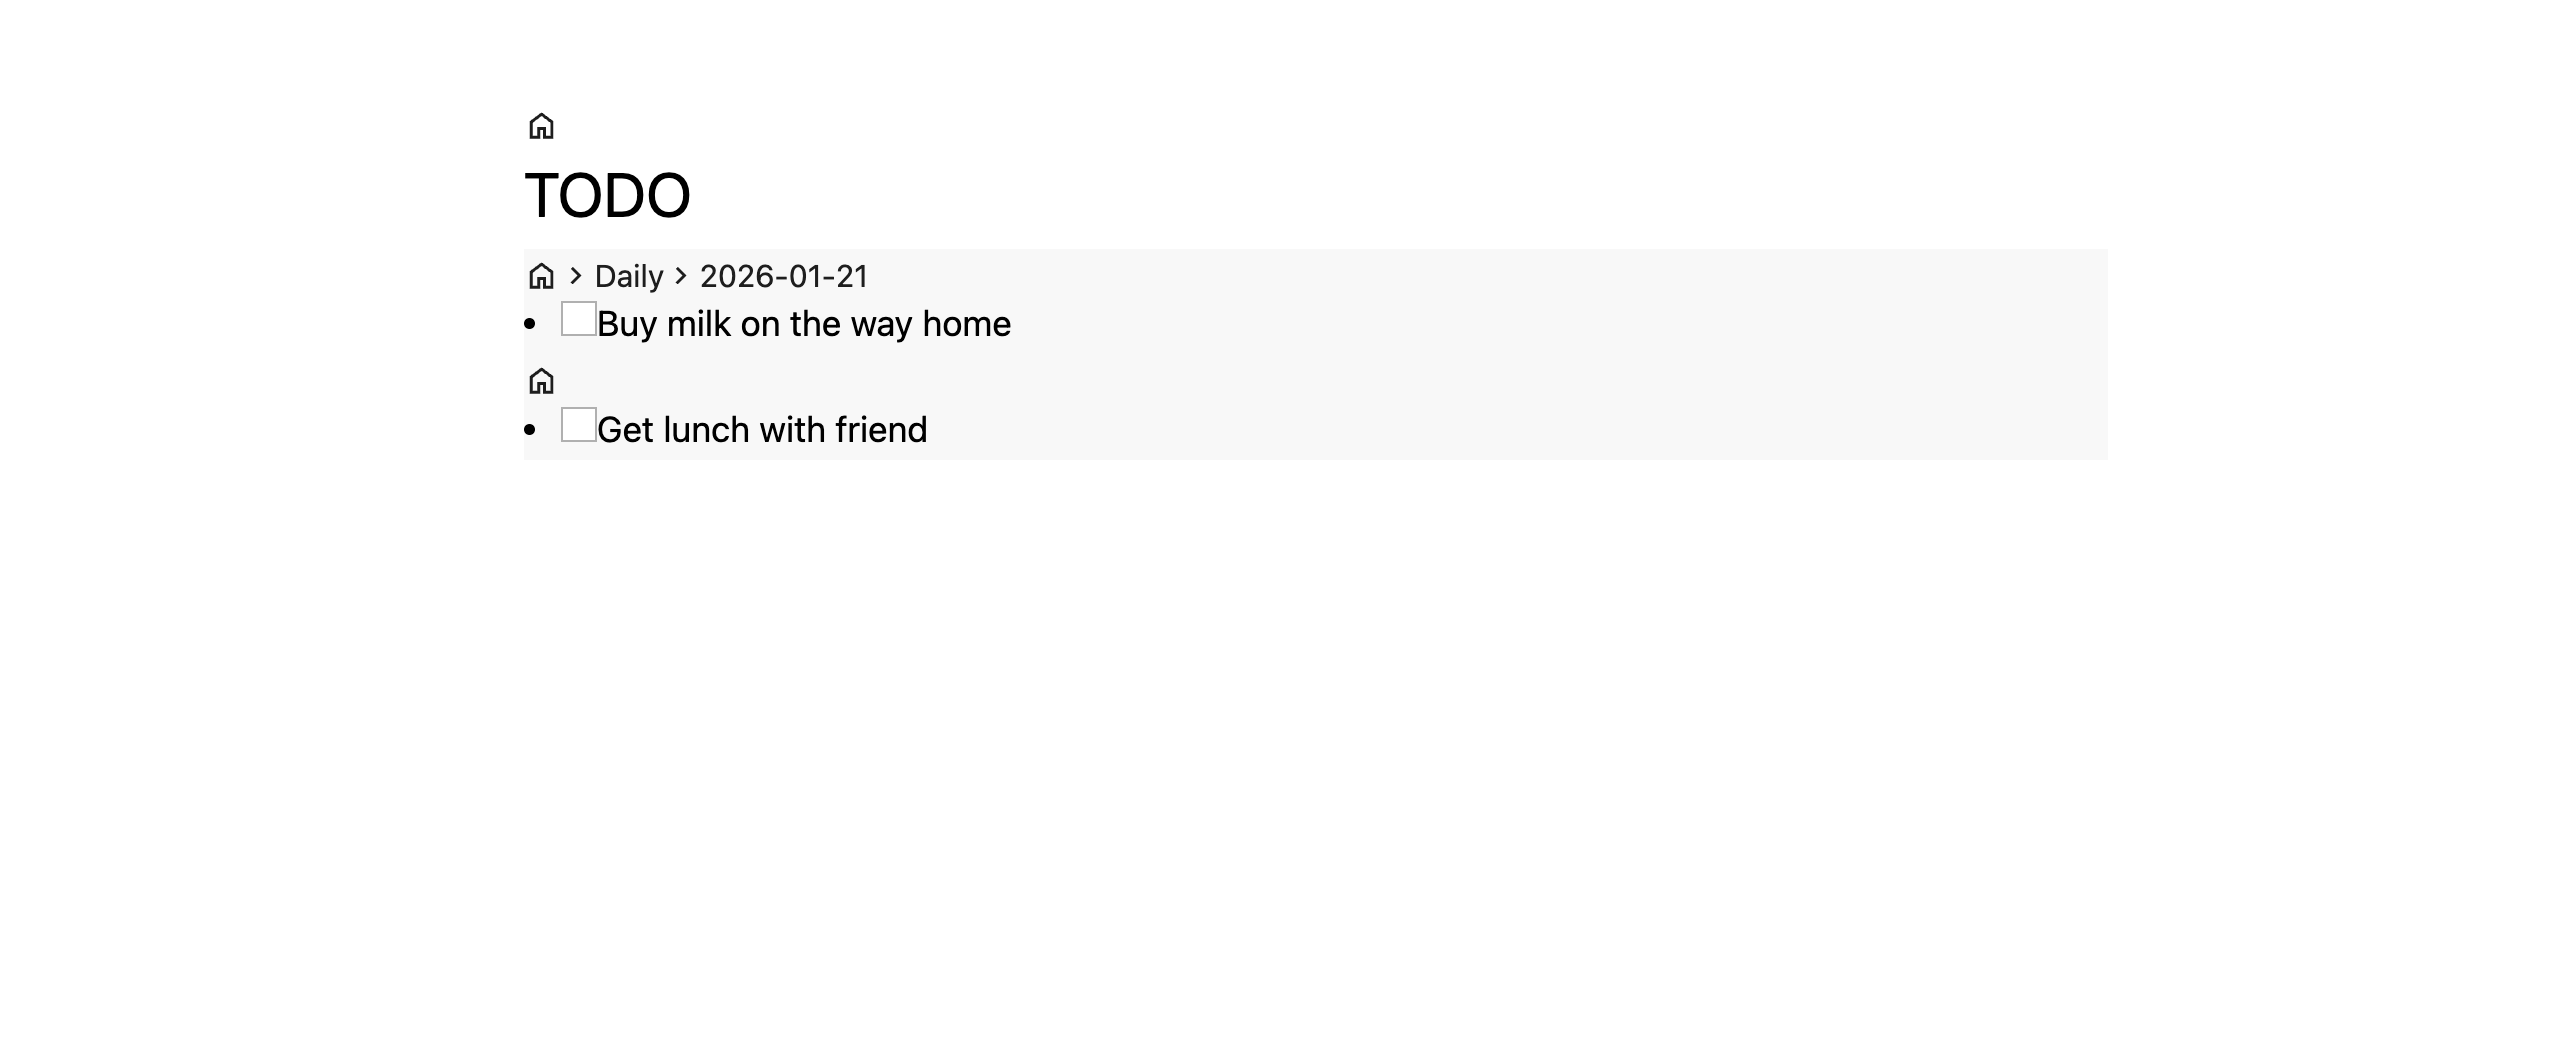
Task: Click the bullet point before the lunch task
Action: pyautogui.click(x=530, y=430)
